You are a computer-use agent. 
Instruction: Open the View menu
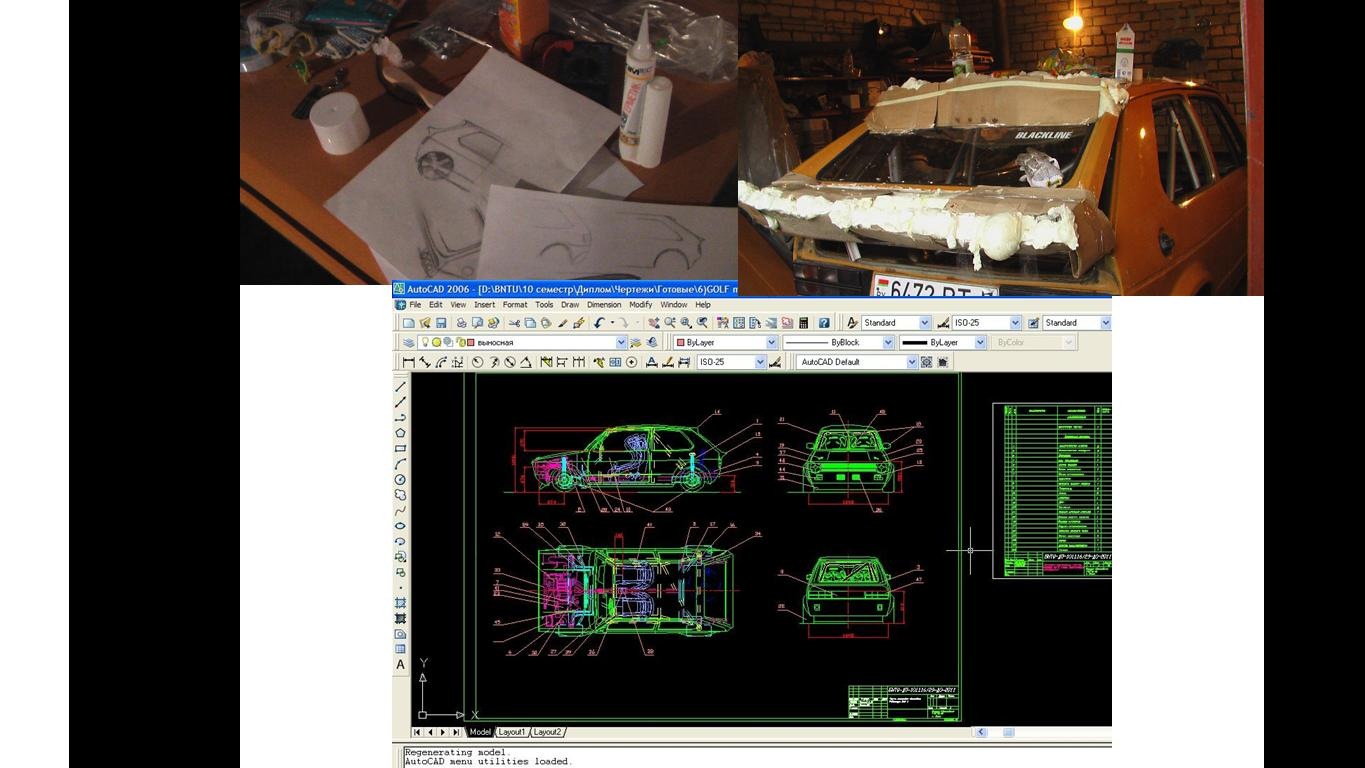click(458, 305)
